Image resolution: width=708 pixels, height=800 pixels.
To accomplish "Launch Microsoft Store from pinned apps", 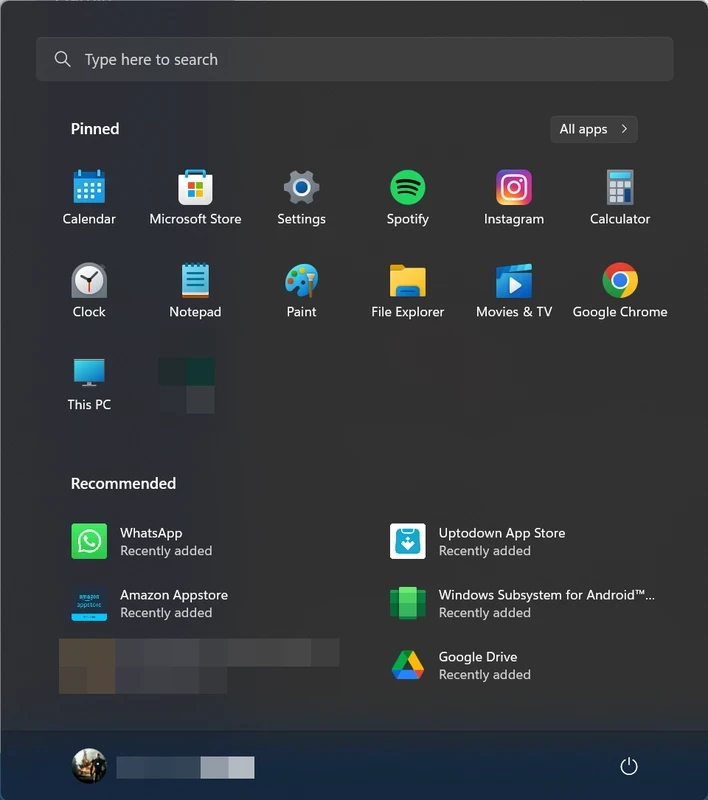I will pos(195,188).
